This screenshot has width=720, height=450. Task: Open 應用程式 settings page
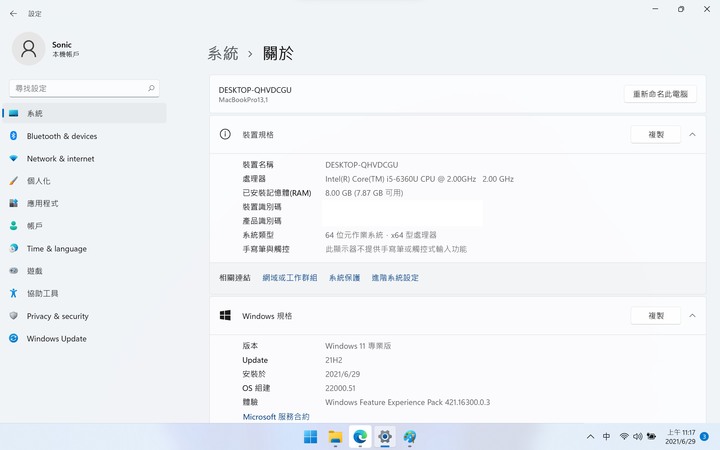[84, 203]
